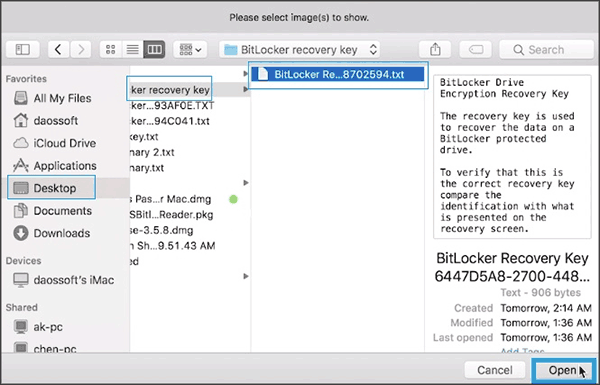Expand the arrow beside recovery key folder
This screenshot has height=385, width=600.
pos(245,90)
